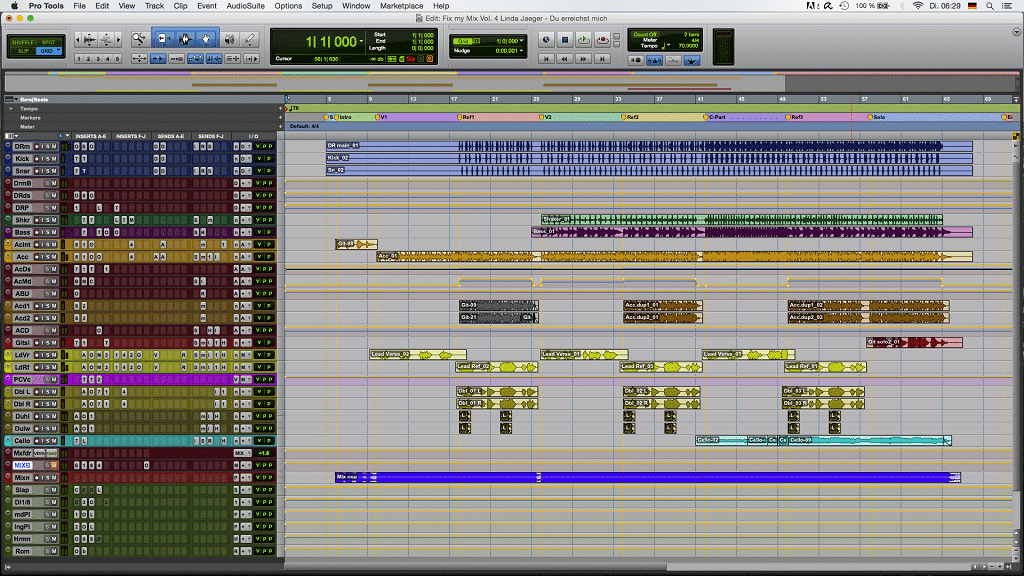Click Go to End transport button

[602, 59]
